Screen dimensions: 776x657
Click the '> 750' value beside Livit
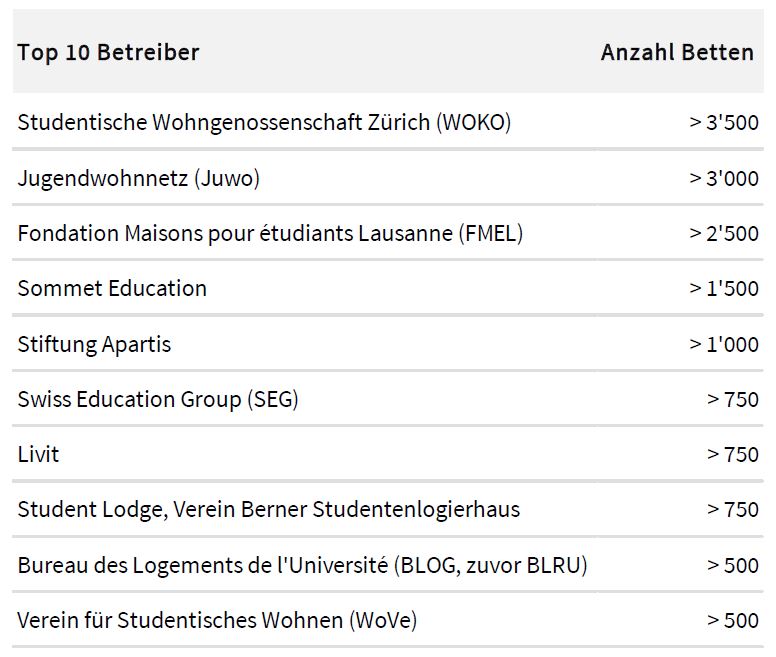pos(733,455)
